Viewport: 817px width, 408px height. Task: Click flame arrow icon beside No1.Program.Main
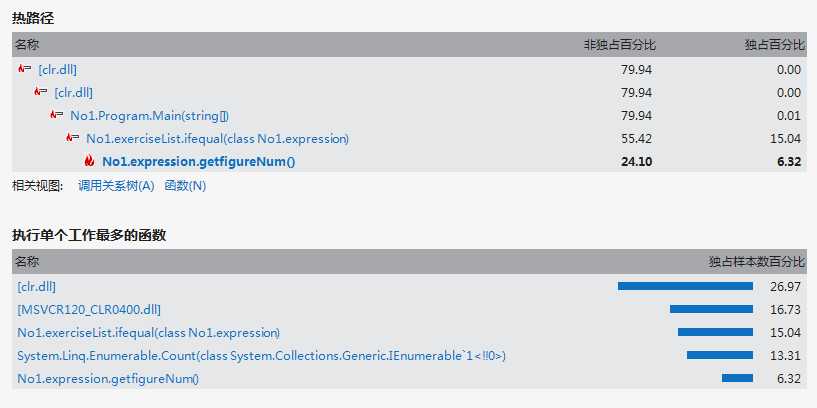tap(57, 115)
